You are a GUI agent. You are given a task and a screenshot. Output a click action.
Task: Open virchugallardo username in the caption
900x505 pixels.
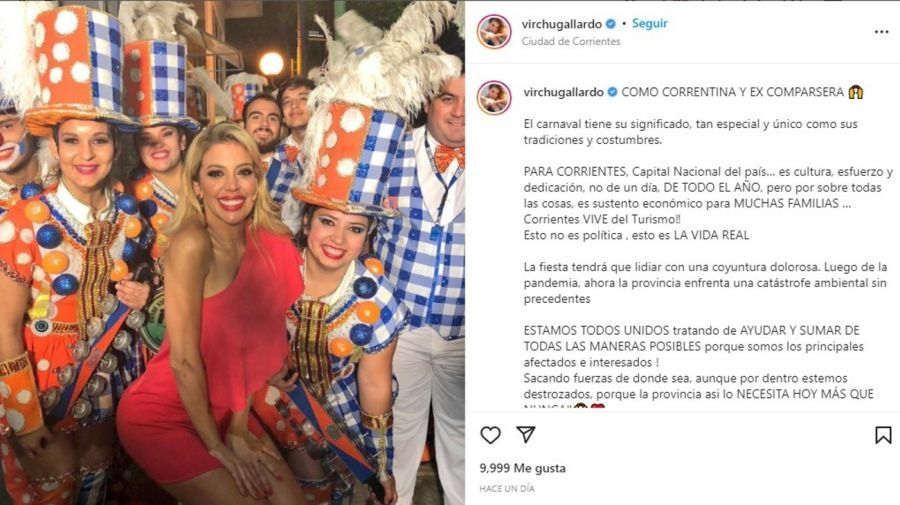(563, 92)
